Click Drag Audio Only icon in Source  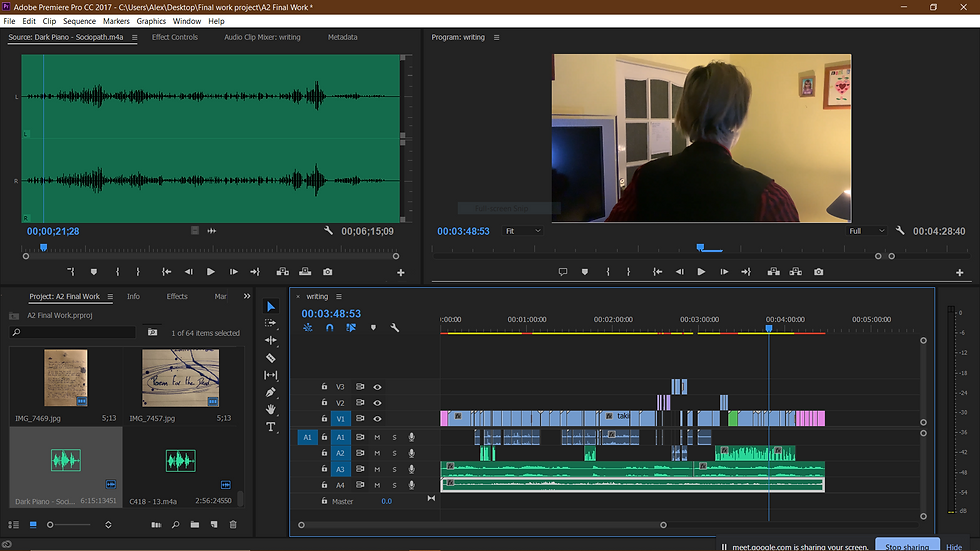coord(212,231)
